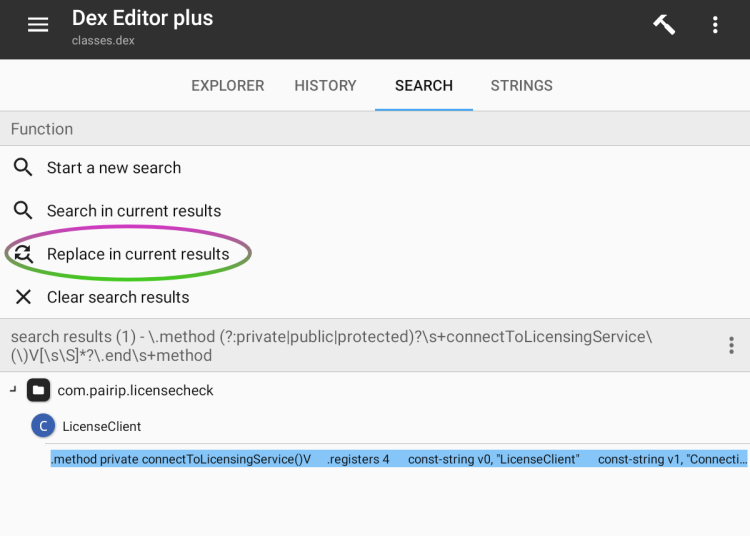Image resolution: width=750 pixels, height=536 pixels.
Task: Open the STRINGS tab
Action: (x=521, y=86)
